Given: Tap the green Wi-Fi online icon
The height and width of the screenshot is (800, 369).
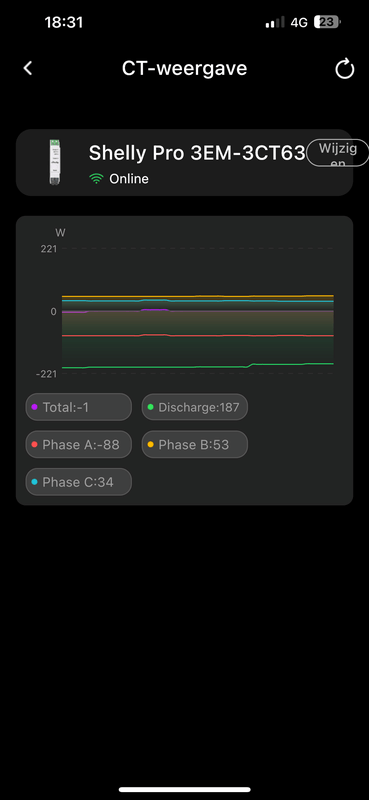Looking at the screenshot, I should tap(96, 179).
